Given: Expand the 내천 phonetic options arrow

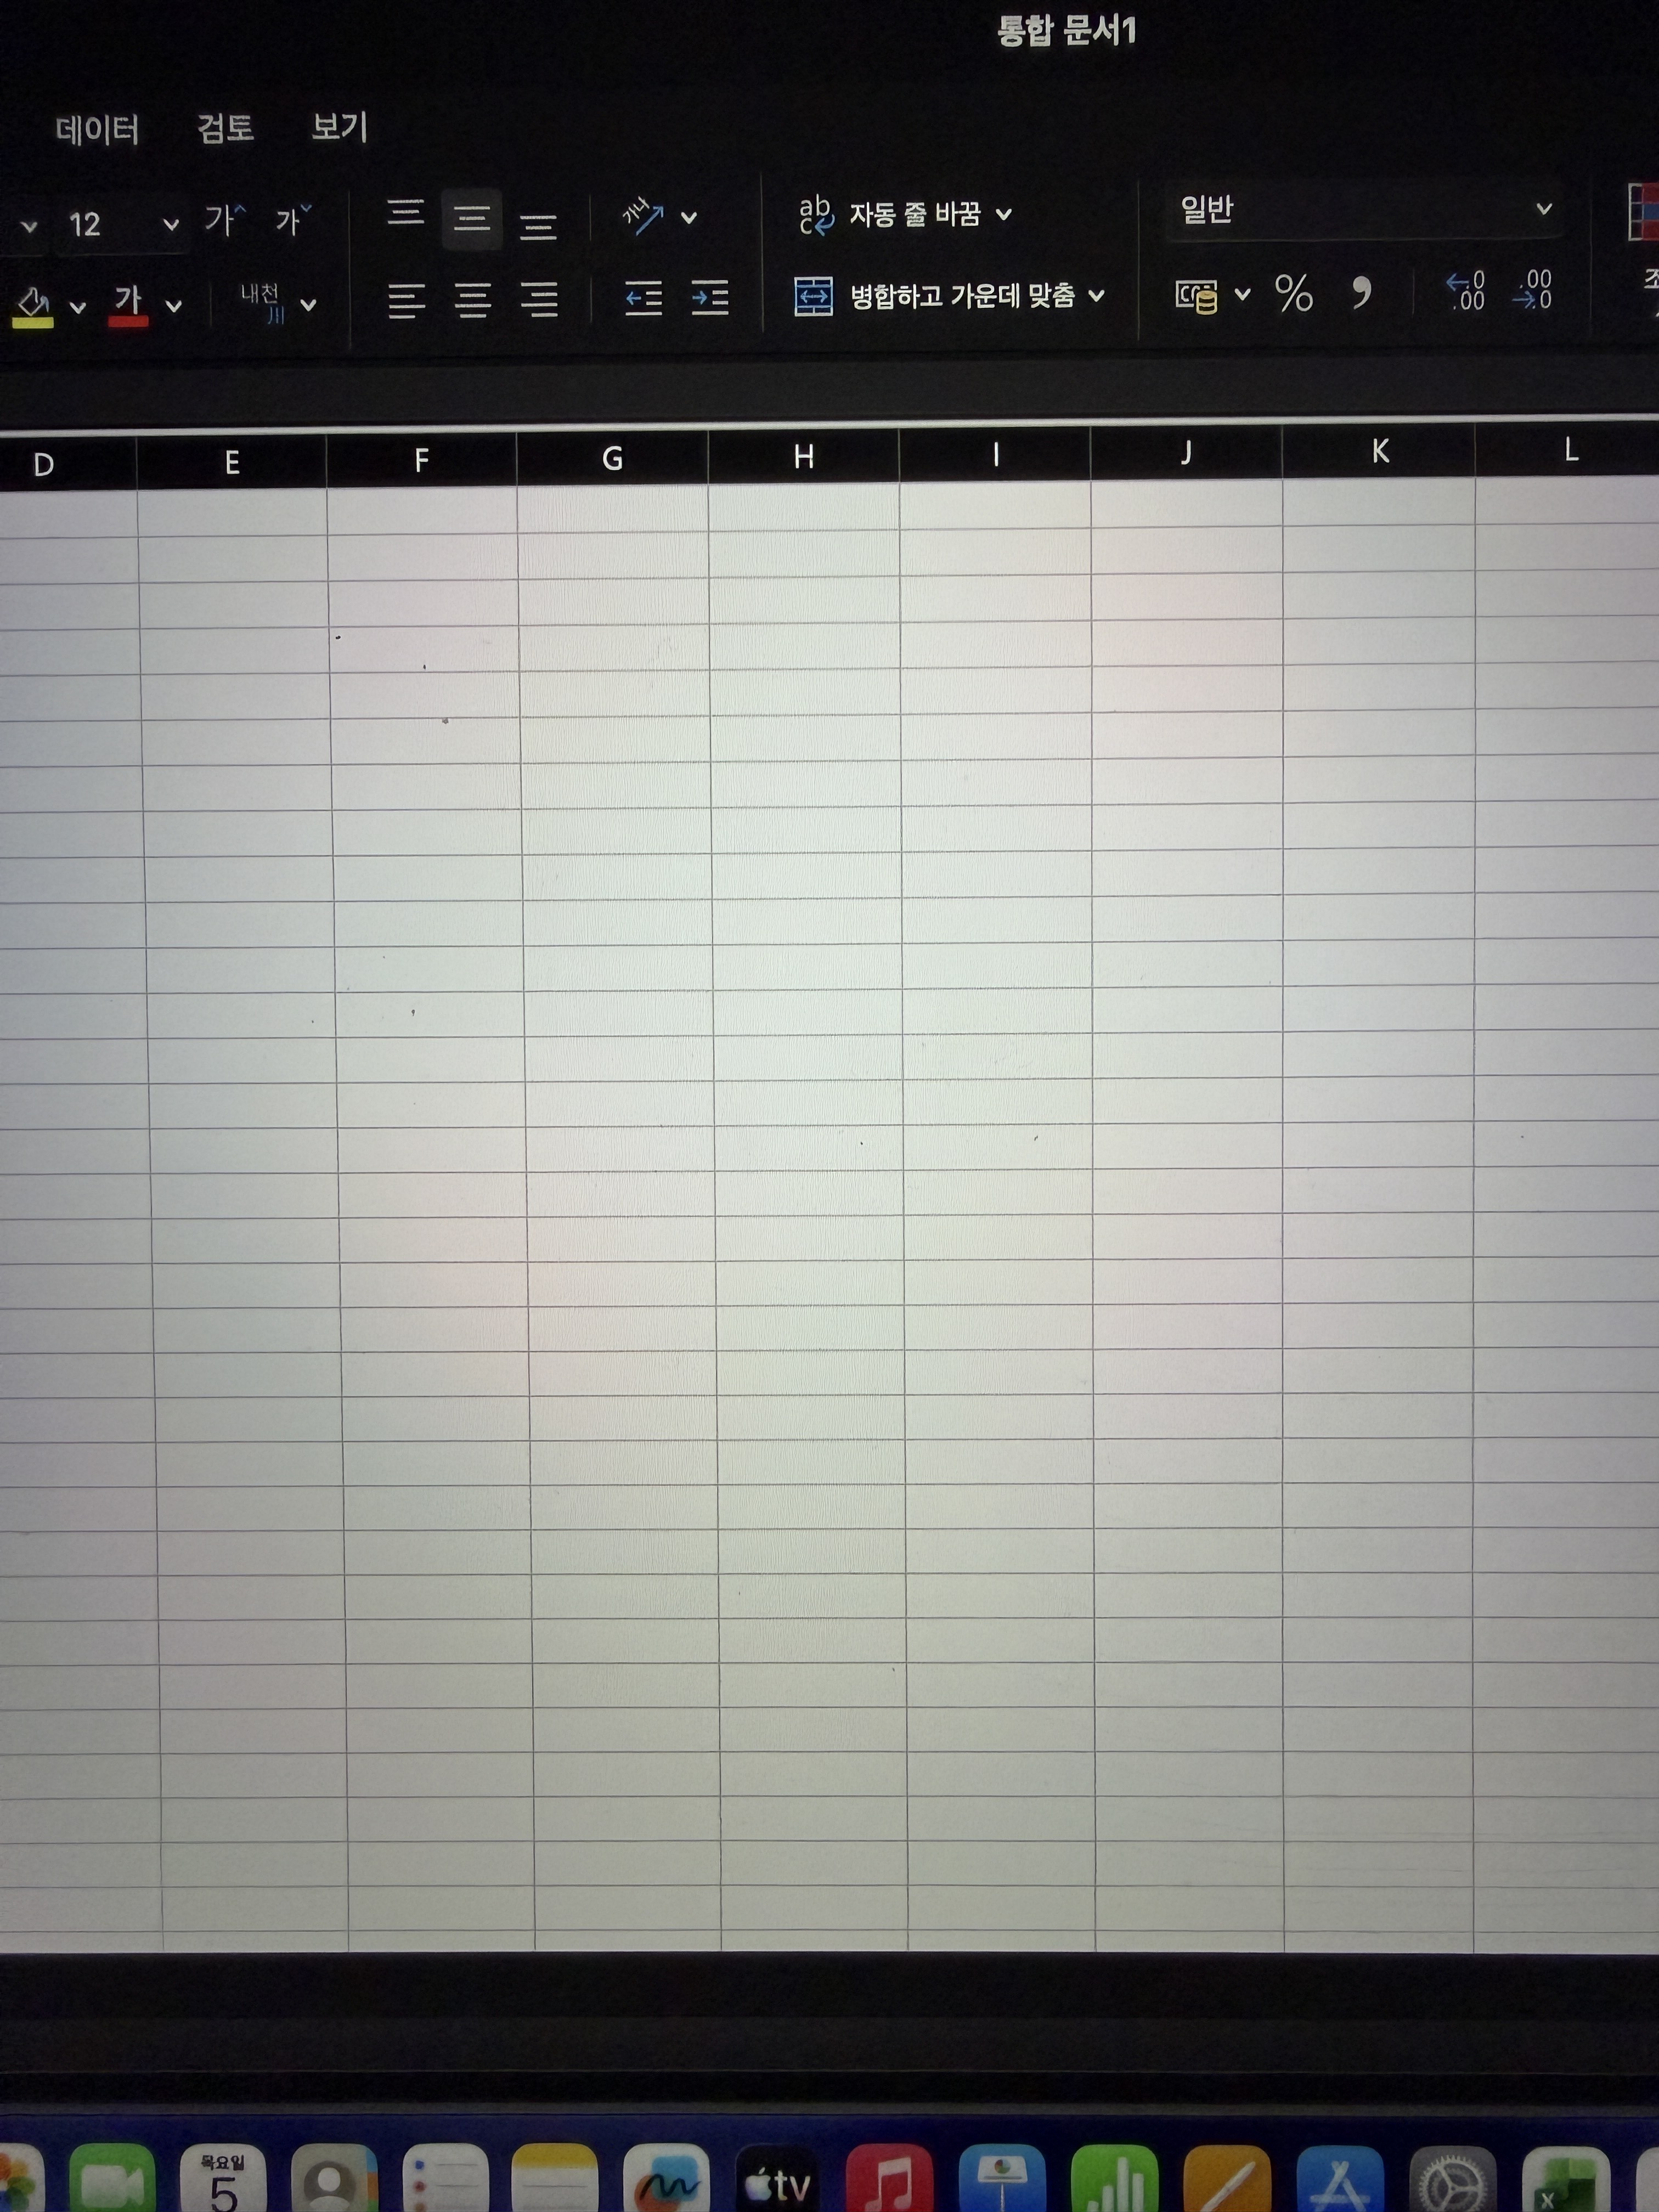Looking at the screenshot, I should tap(308, 305).
